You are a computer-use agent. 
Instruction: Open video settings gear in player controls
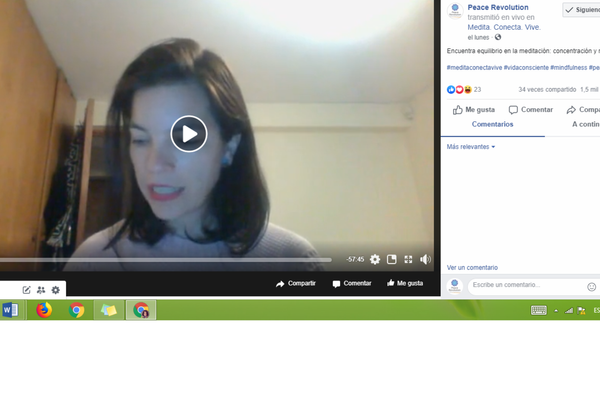tap(375, 260)
